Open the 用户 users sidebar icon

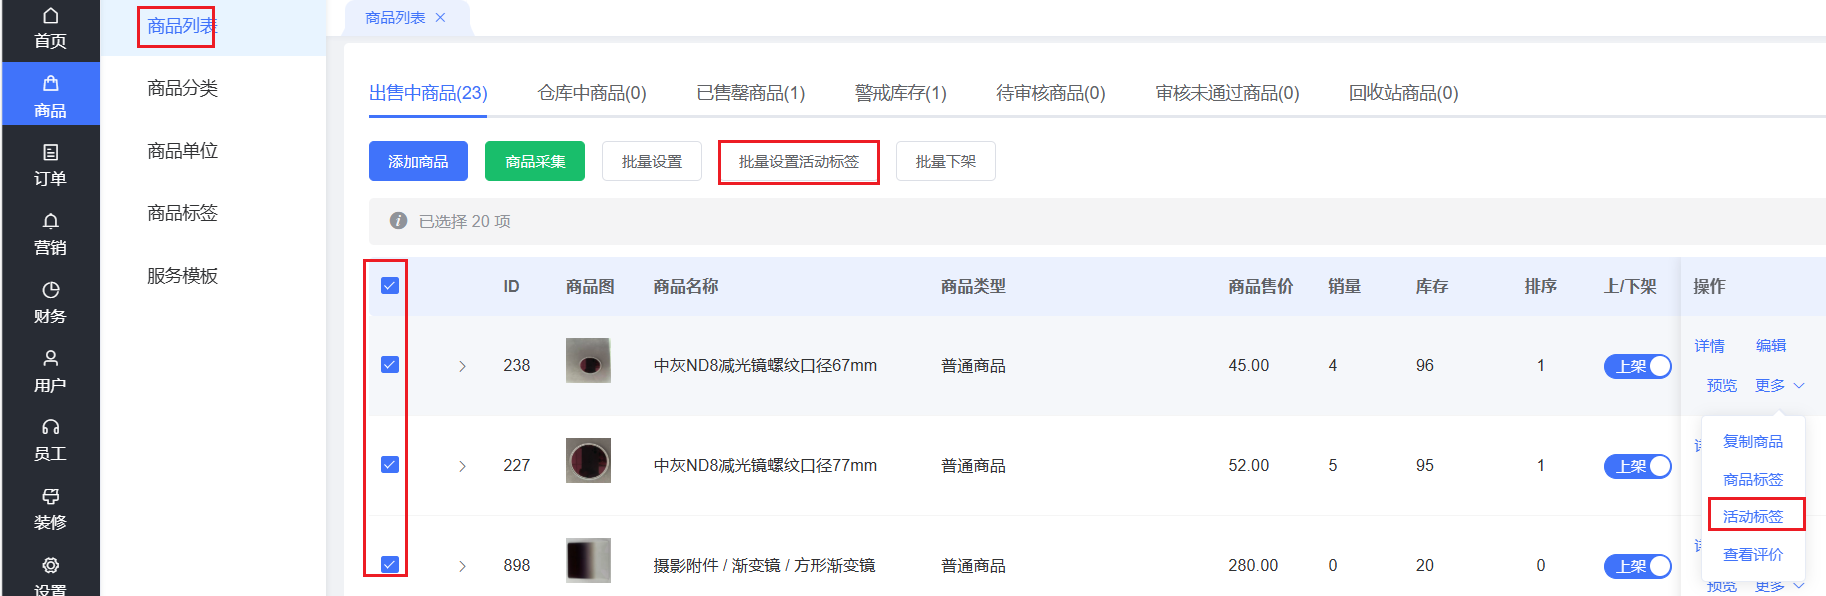[50, 358]
